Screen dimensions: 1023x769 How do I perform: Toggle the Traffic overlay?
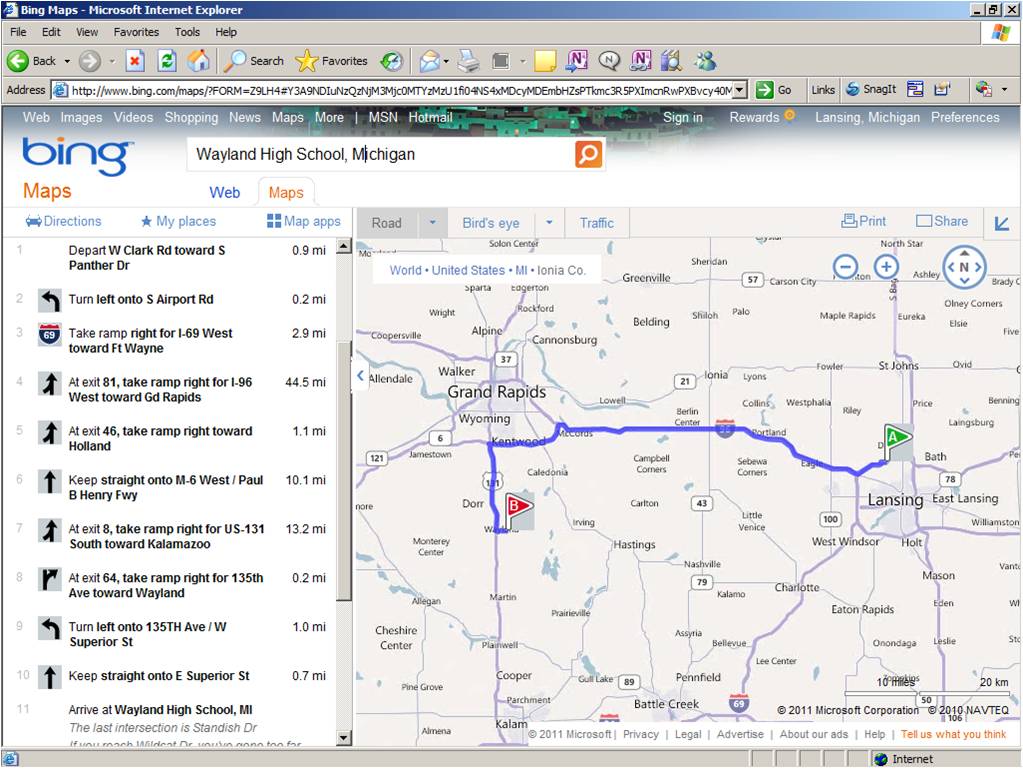point(596,223)
